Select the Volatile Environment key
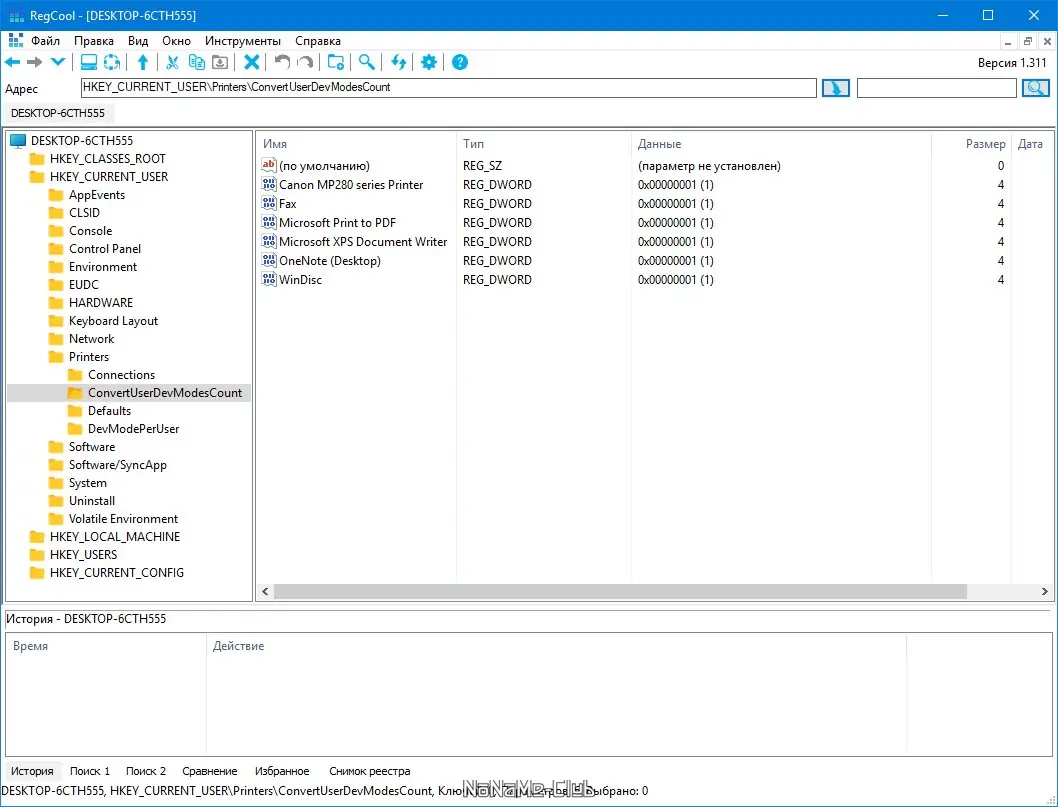Image resolution: width=1058 pixels, height=807 pixels. point(123,518)
